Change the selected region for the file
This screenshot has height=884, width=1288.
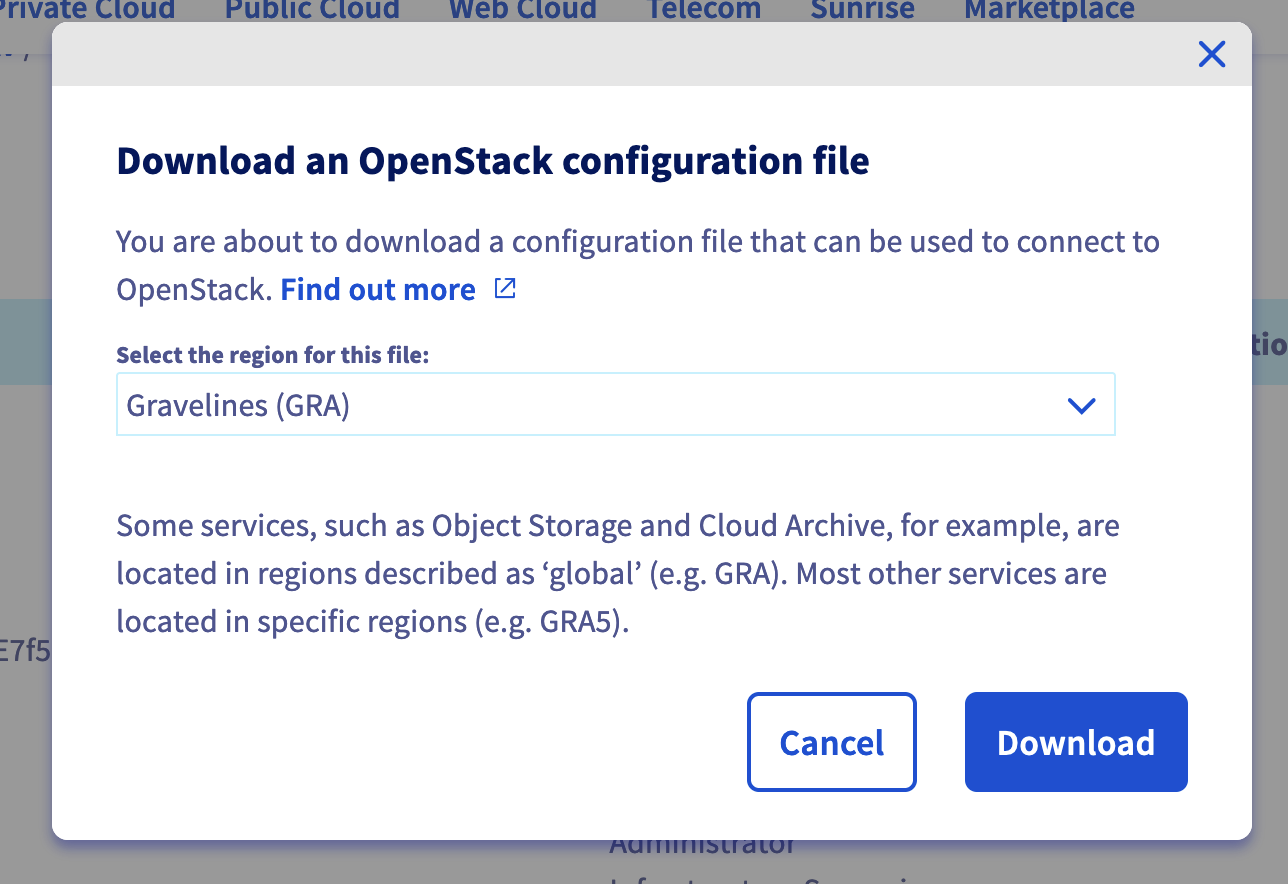pos(615,405)
